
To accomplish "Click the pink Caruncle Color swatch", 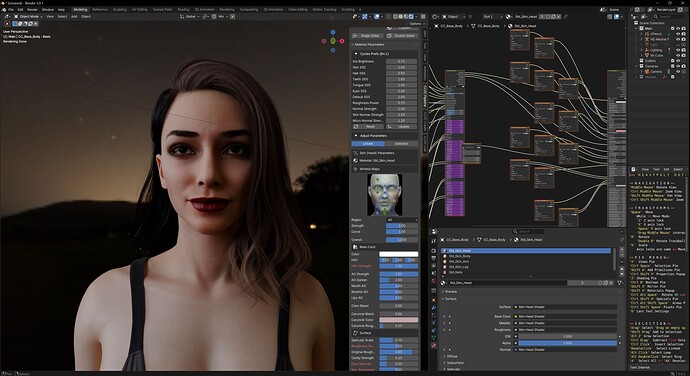I will coord(398,320).
